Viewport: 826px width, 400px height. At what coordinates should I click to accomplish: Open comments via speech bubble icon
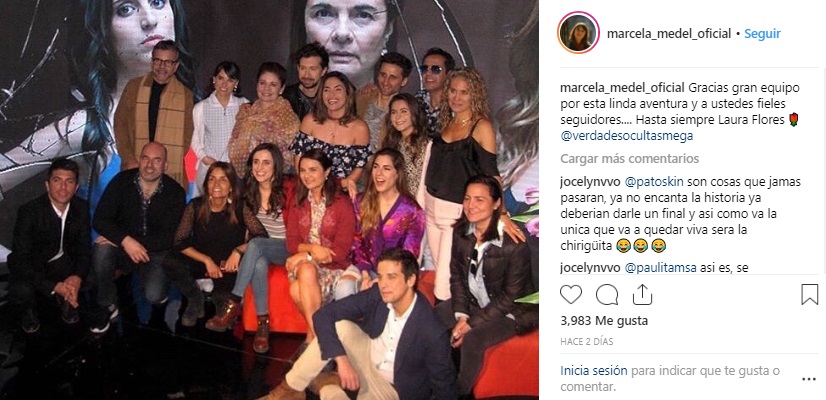pyautogui.click(x=607, y=295)
